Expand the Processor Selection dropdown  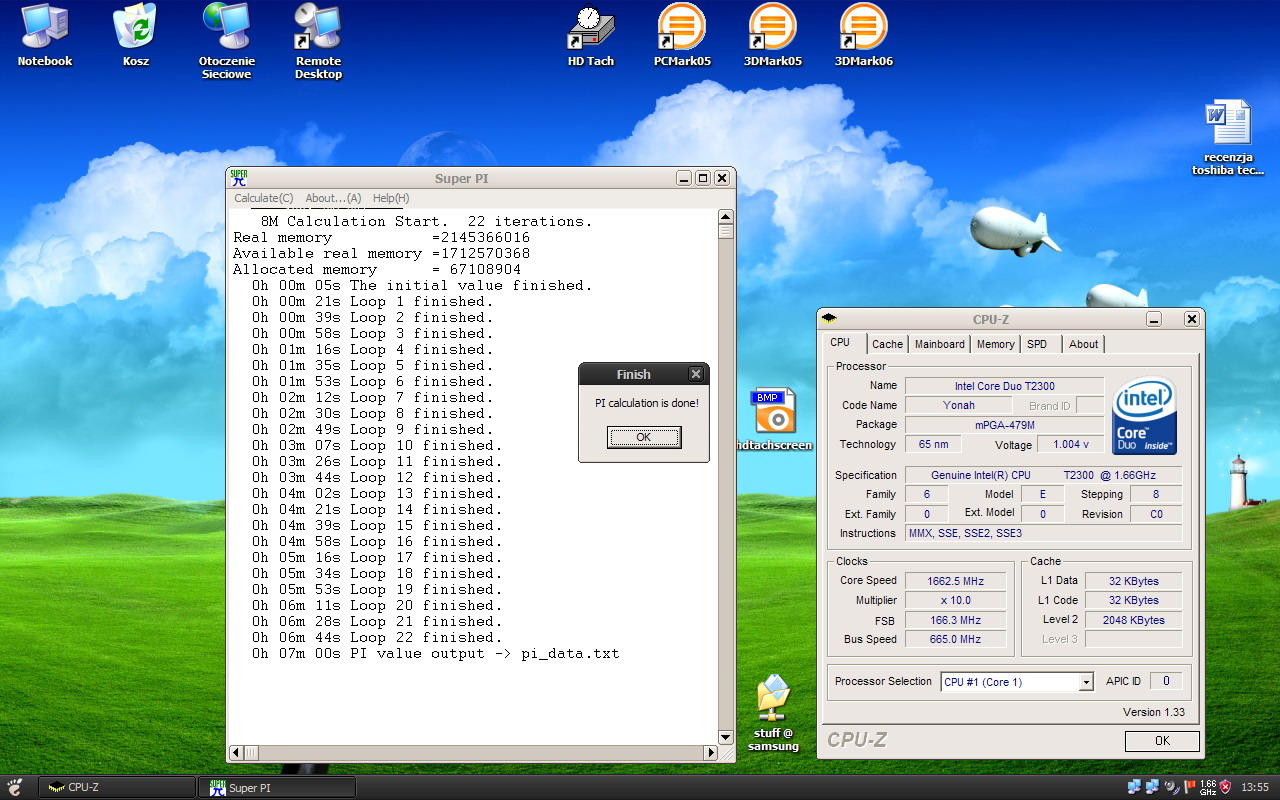(x=1086, y=682)
